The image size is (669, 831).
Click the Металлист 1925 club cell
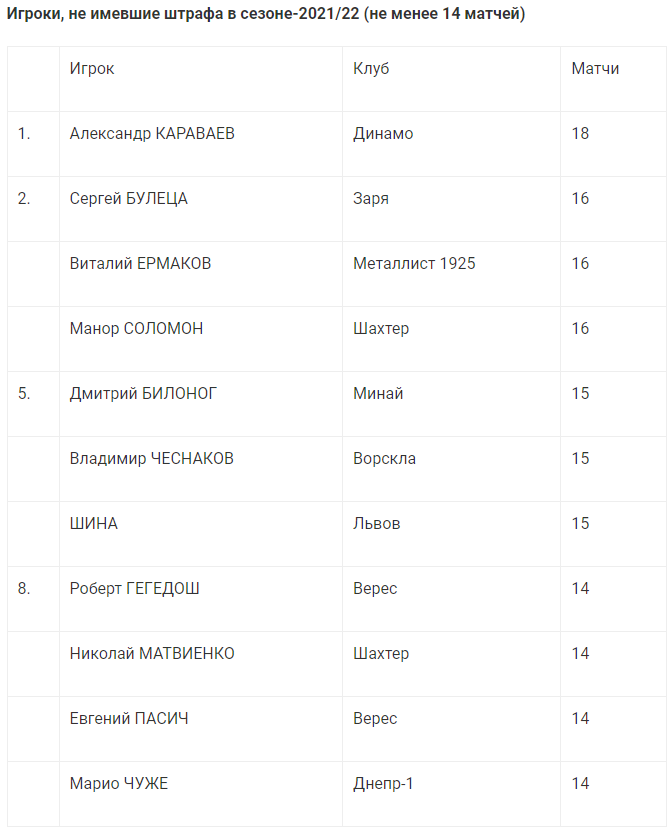tap(414, 264)
